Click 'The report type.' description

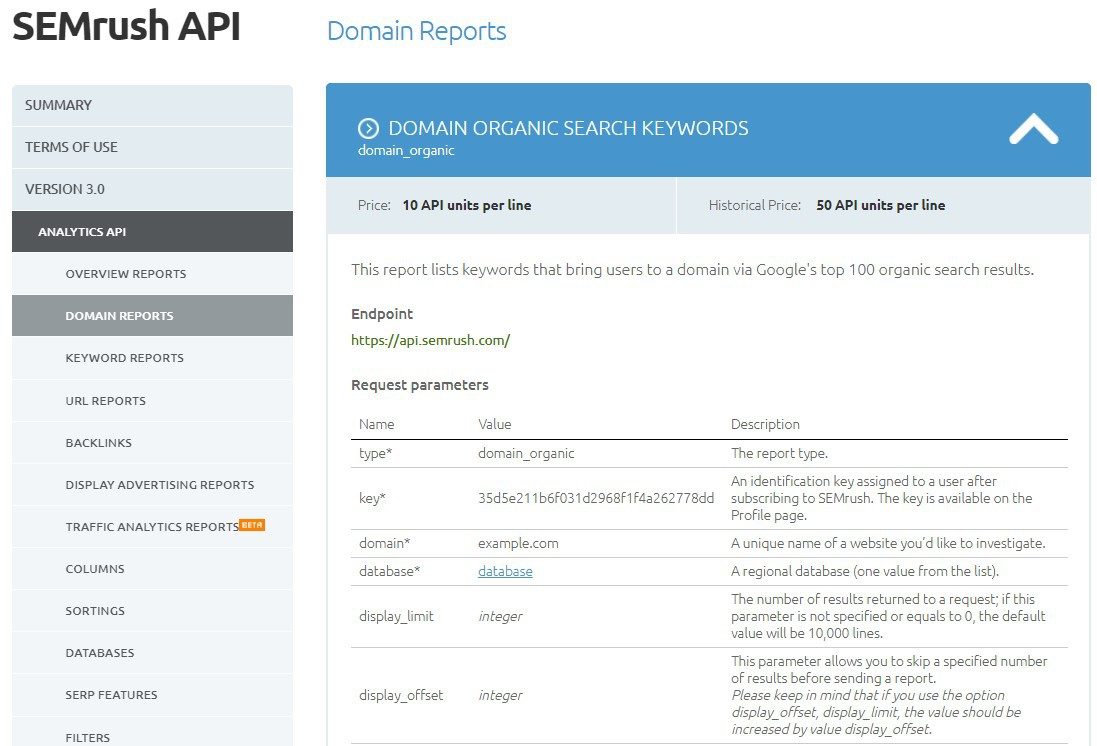click(779, 453)
